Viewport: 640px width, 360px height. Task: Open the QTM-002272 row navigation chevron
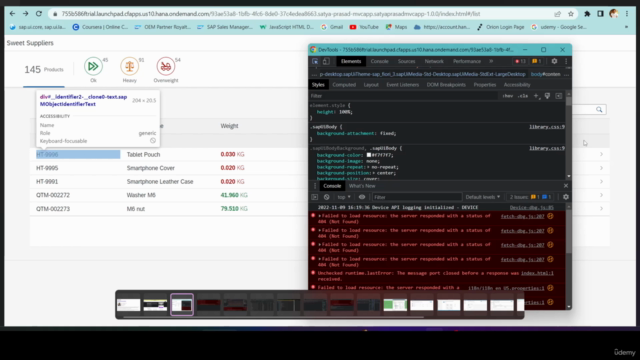[x=601, y=195]
